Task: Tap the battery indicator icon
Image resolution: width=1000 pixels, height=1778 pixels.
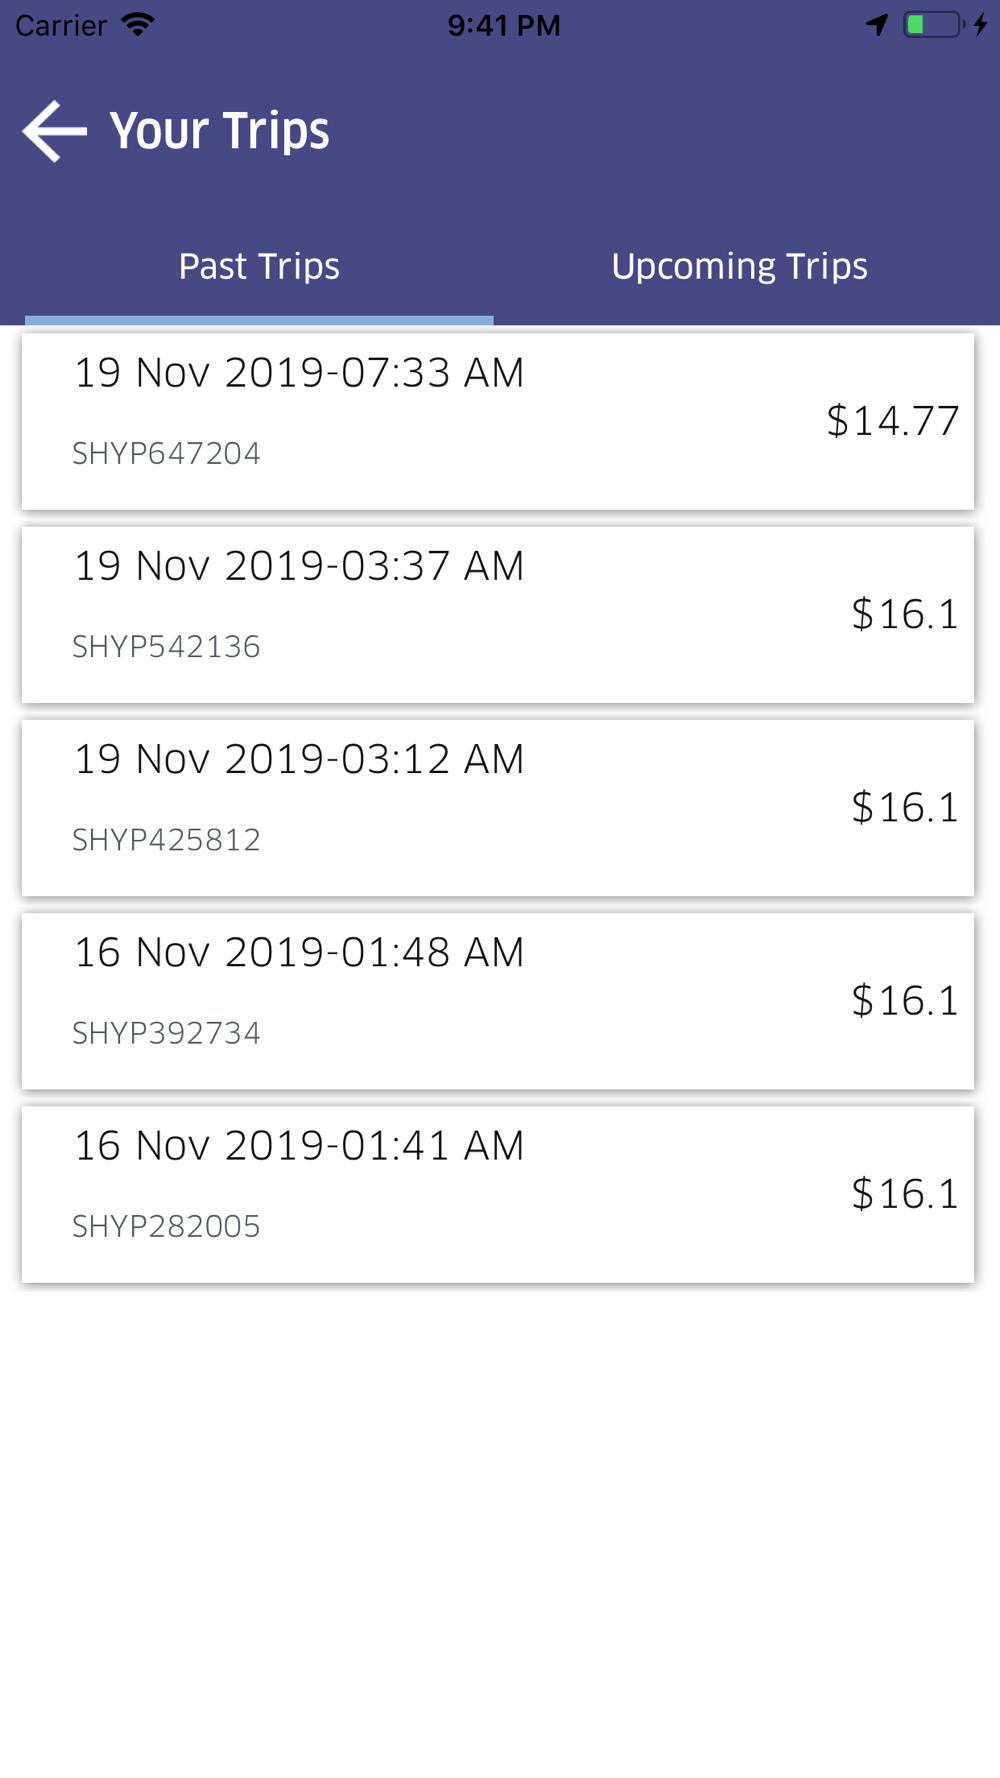Action: point(945,25)
